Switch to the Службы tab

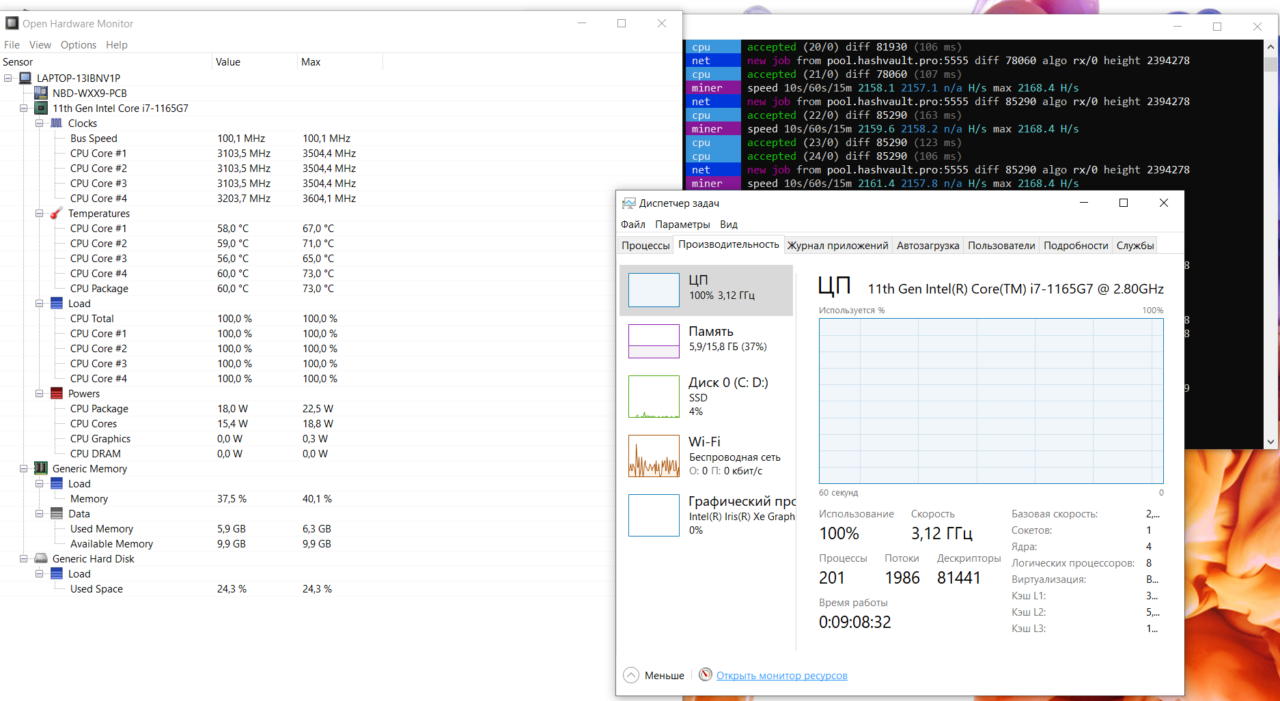1135,245
